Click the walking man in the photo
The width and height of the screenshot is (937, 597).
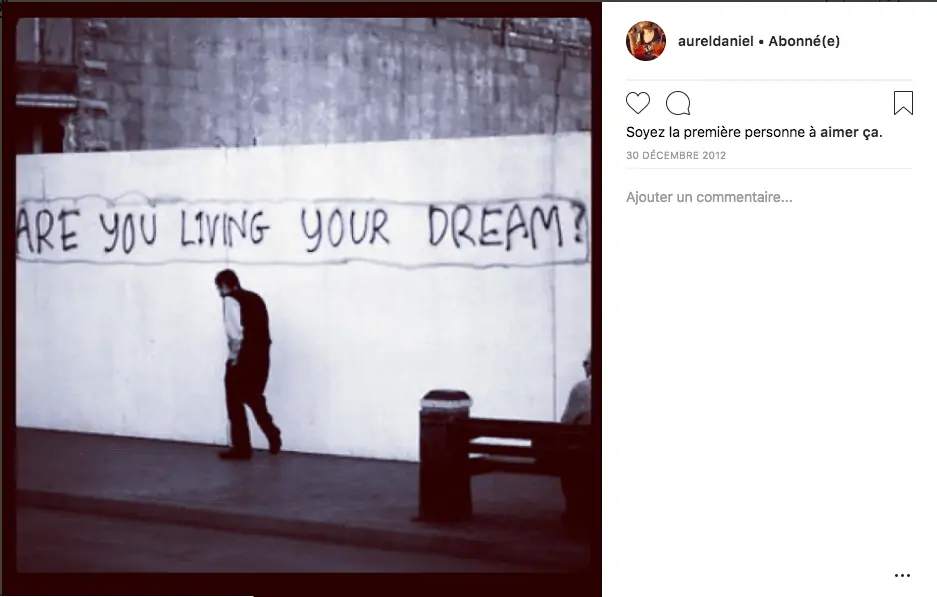tap(246, 364)
